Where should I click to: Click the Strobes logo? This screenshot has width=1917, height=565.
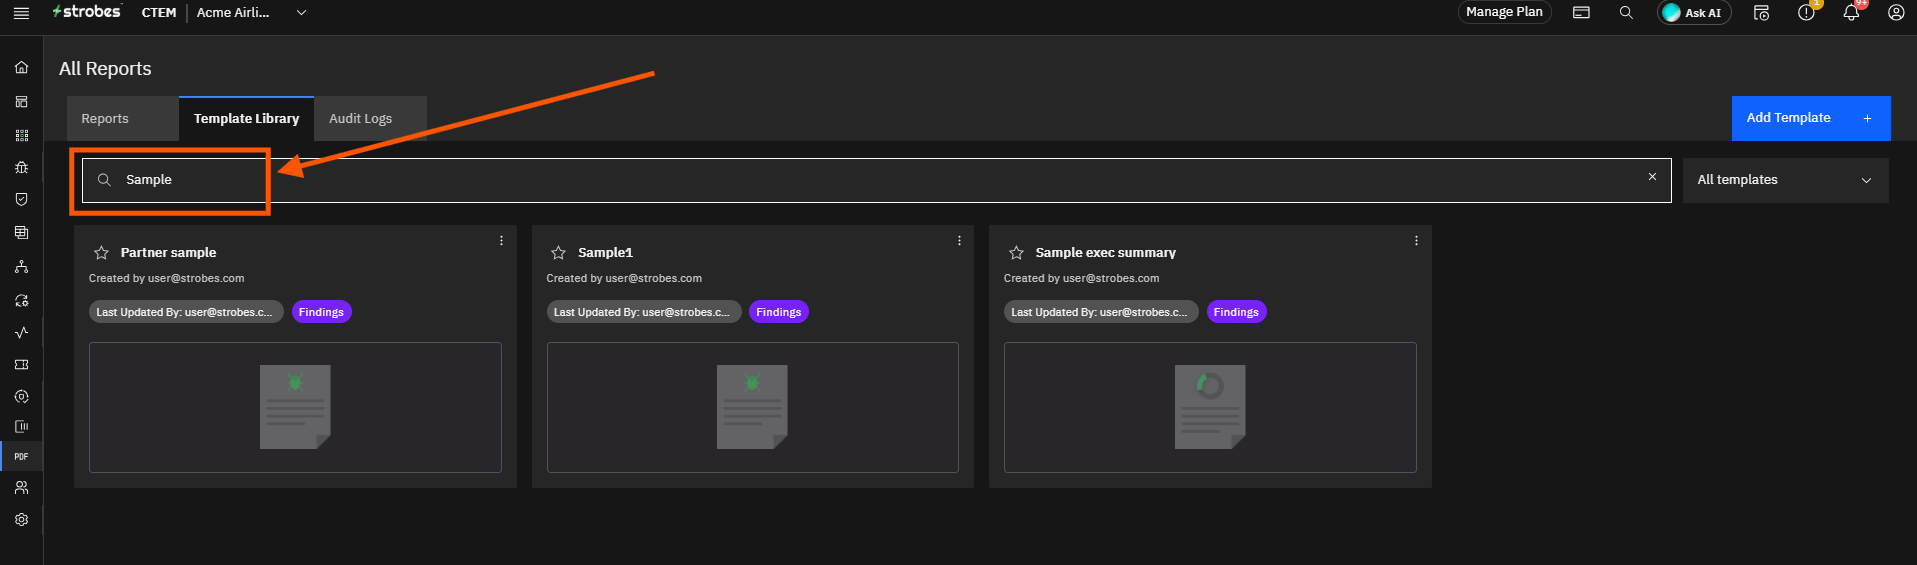(x=87, y=12)
